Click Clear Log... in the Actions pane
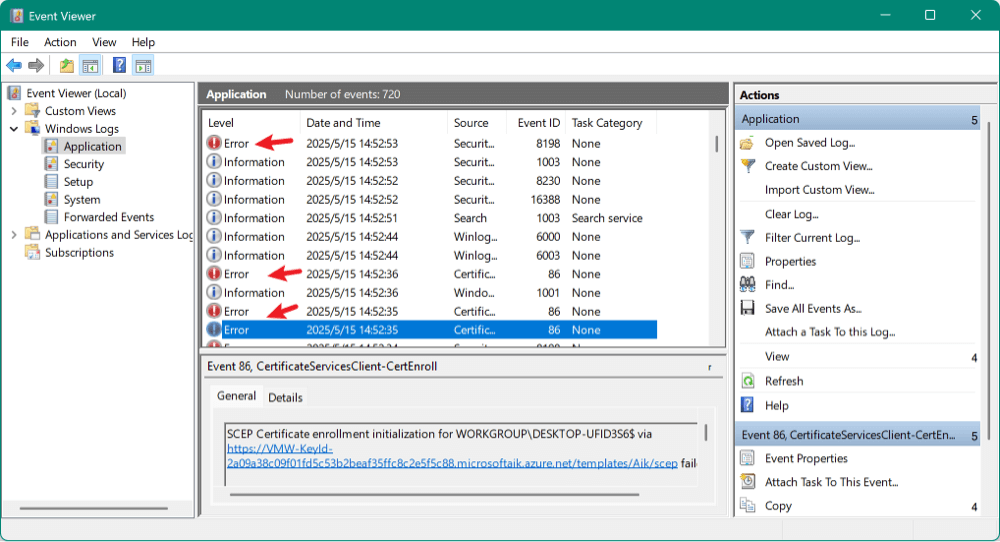 tap(791, 214)
